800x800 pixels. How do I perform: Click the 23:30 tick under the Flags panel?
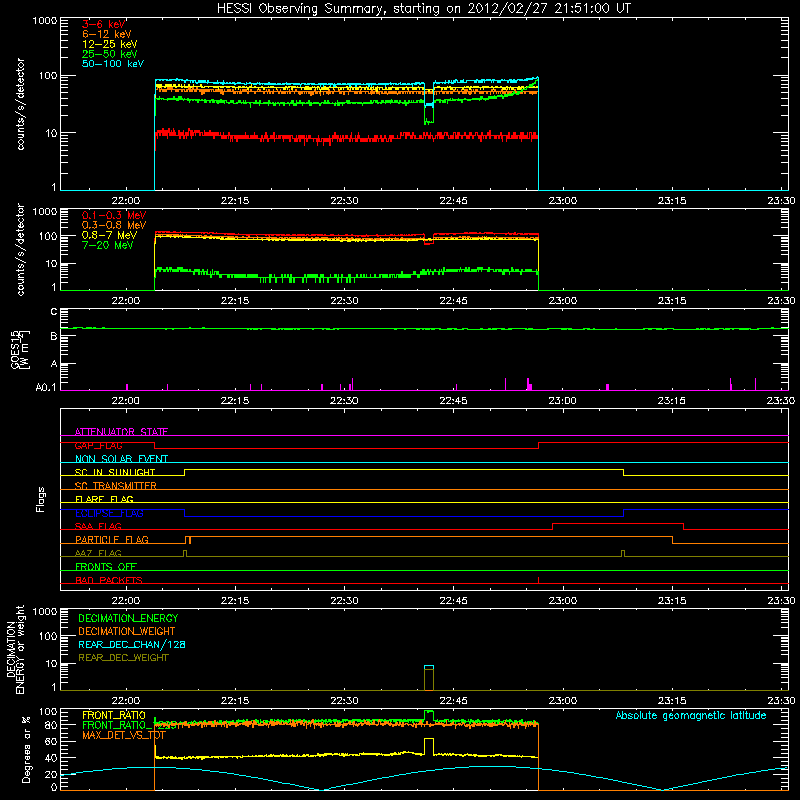tap(781, 601)
